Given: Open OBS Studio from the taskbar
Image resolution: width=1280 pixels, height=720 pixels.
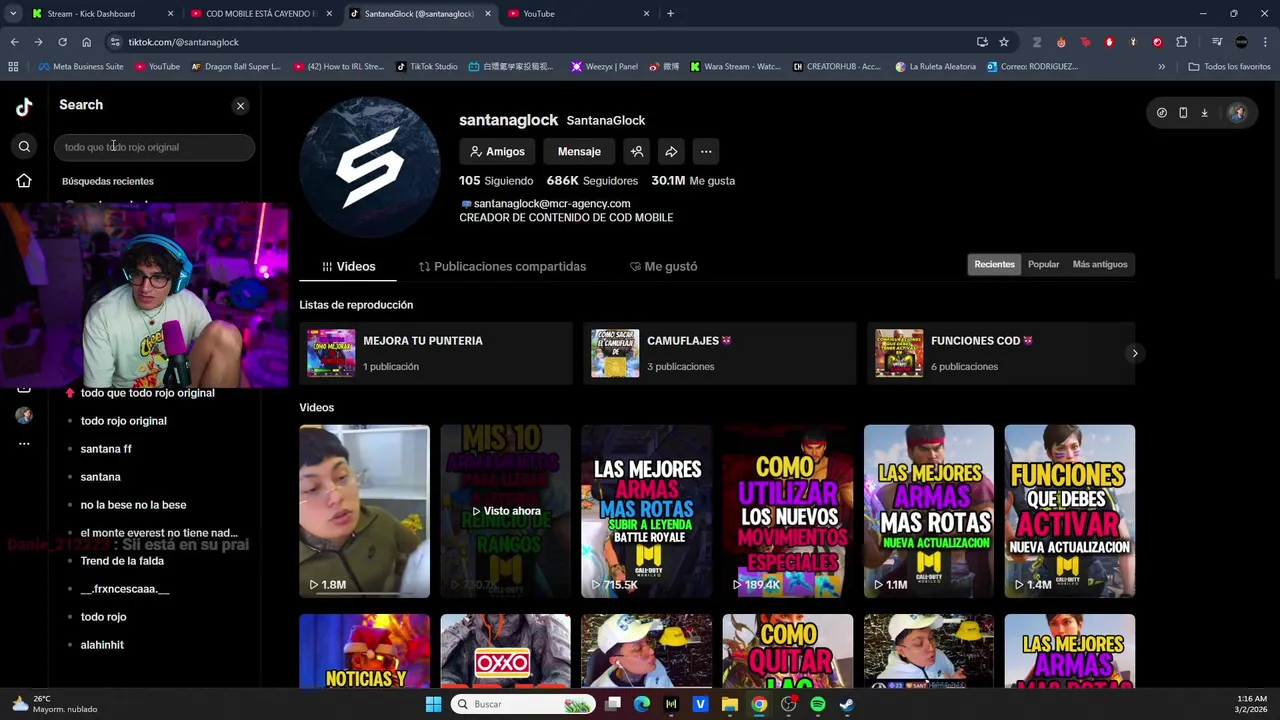Looking at the screenshot, I should pos(789,704).
